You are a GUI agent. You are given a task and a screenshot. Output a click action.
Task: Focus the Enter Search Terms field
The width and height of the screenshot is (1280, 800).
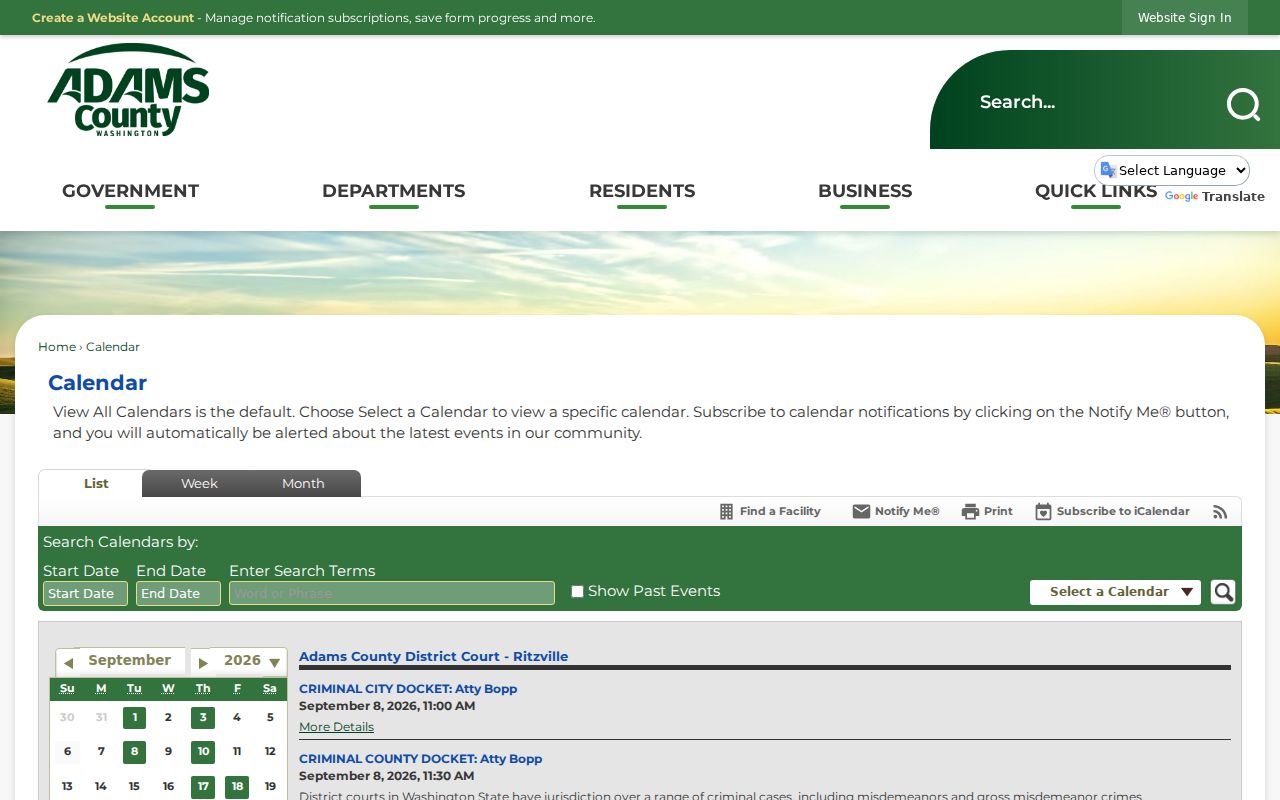click(392, 593)
